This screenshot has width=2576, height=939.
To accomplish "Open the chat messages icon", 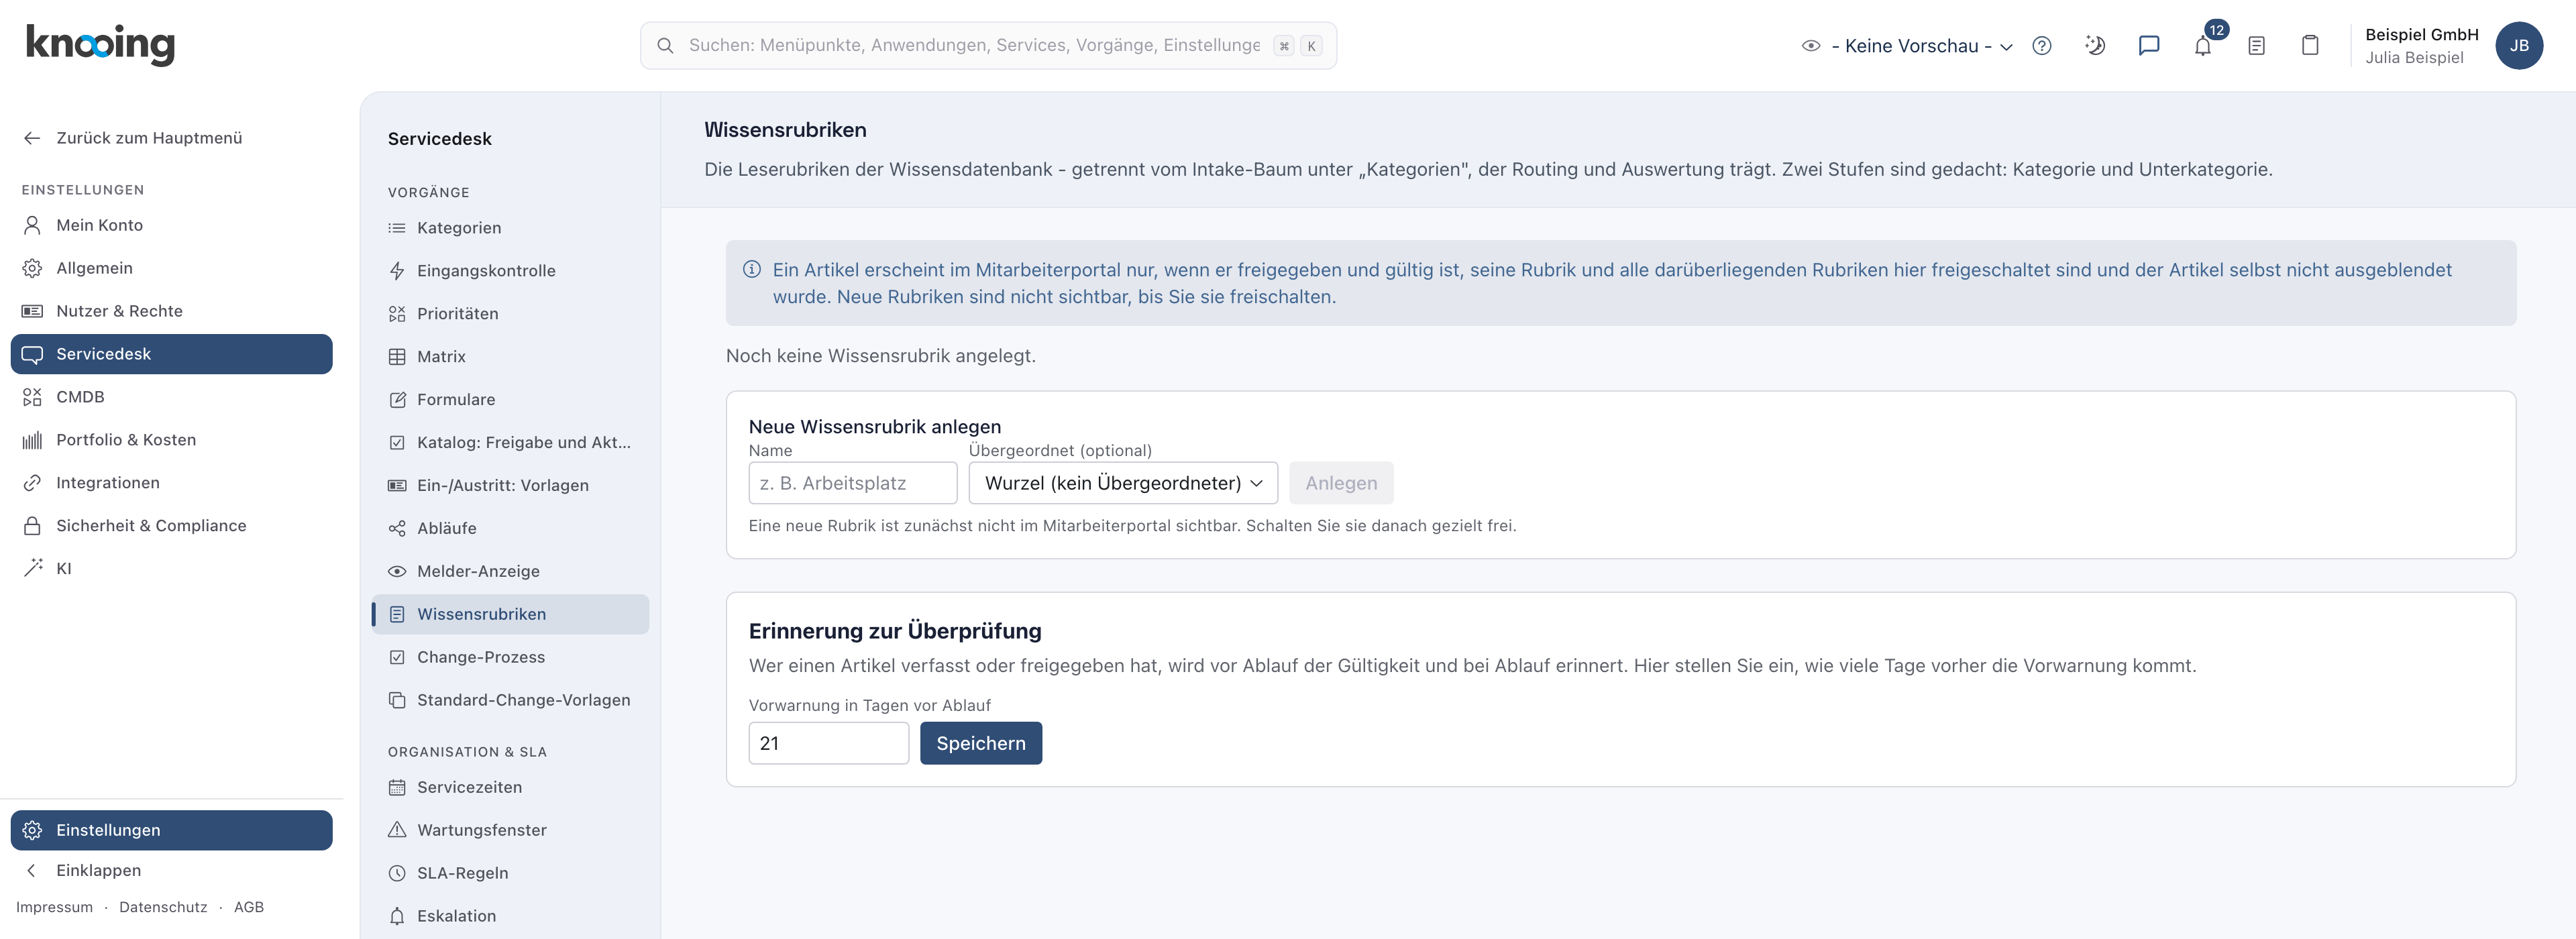I will coord(2149,46).
